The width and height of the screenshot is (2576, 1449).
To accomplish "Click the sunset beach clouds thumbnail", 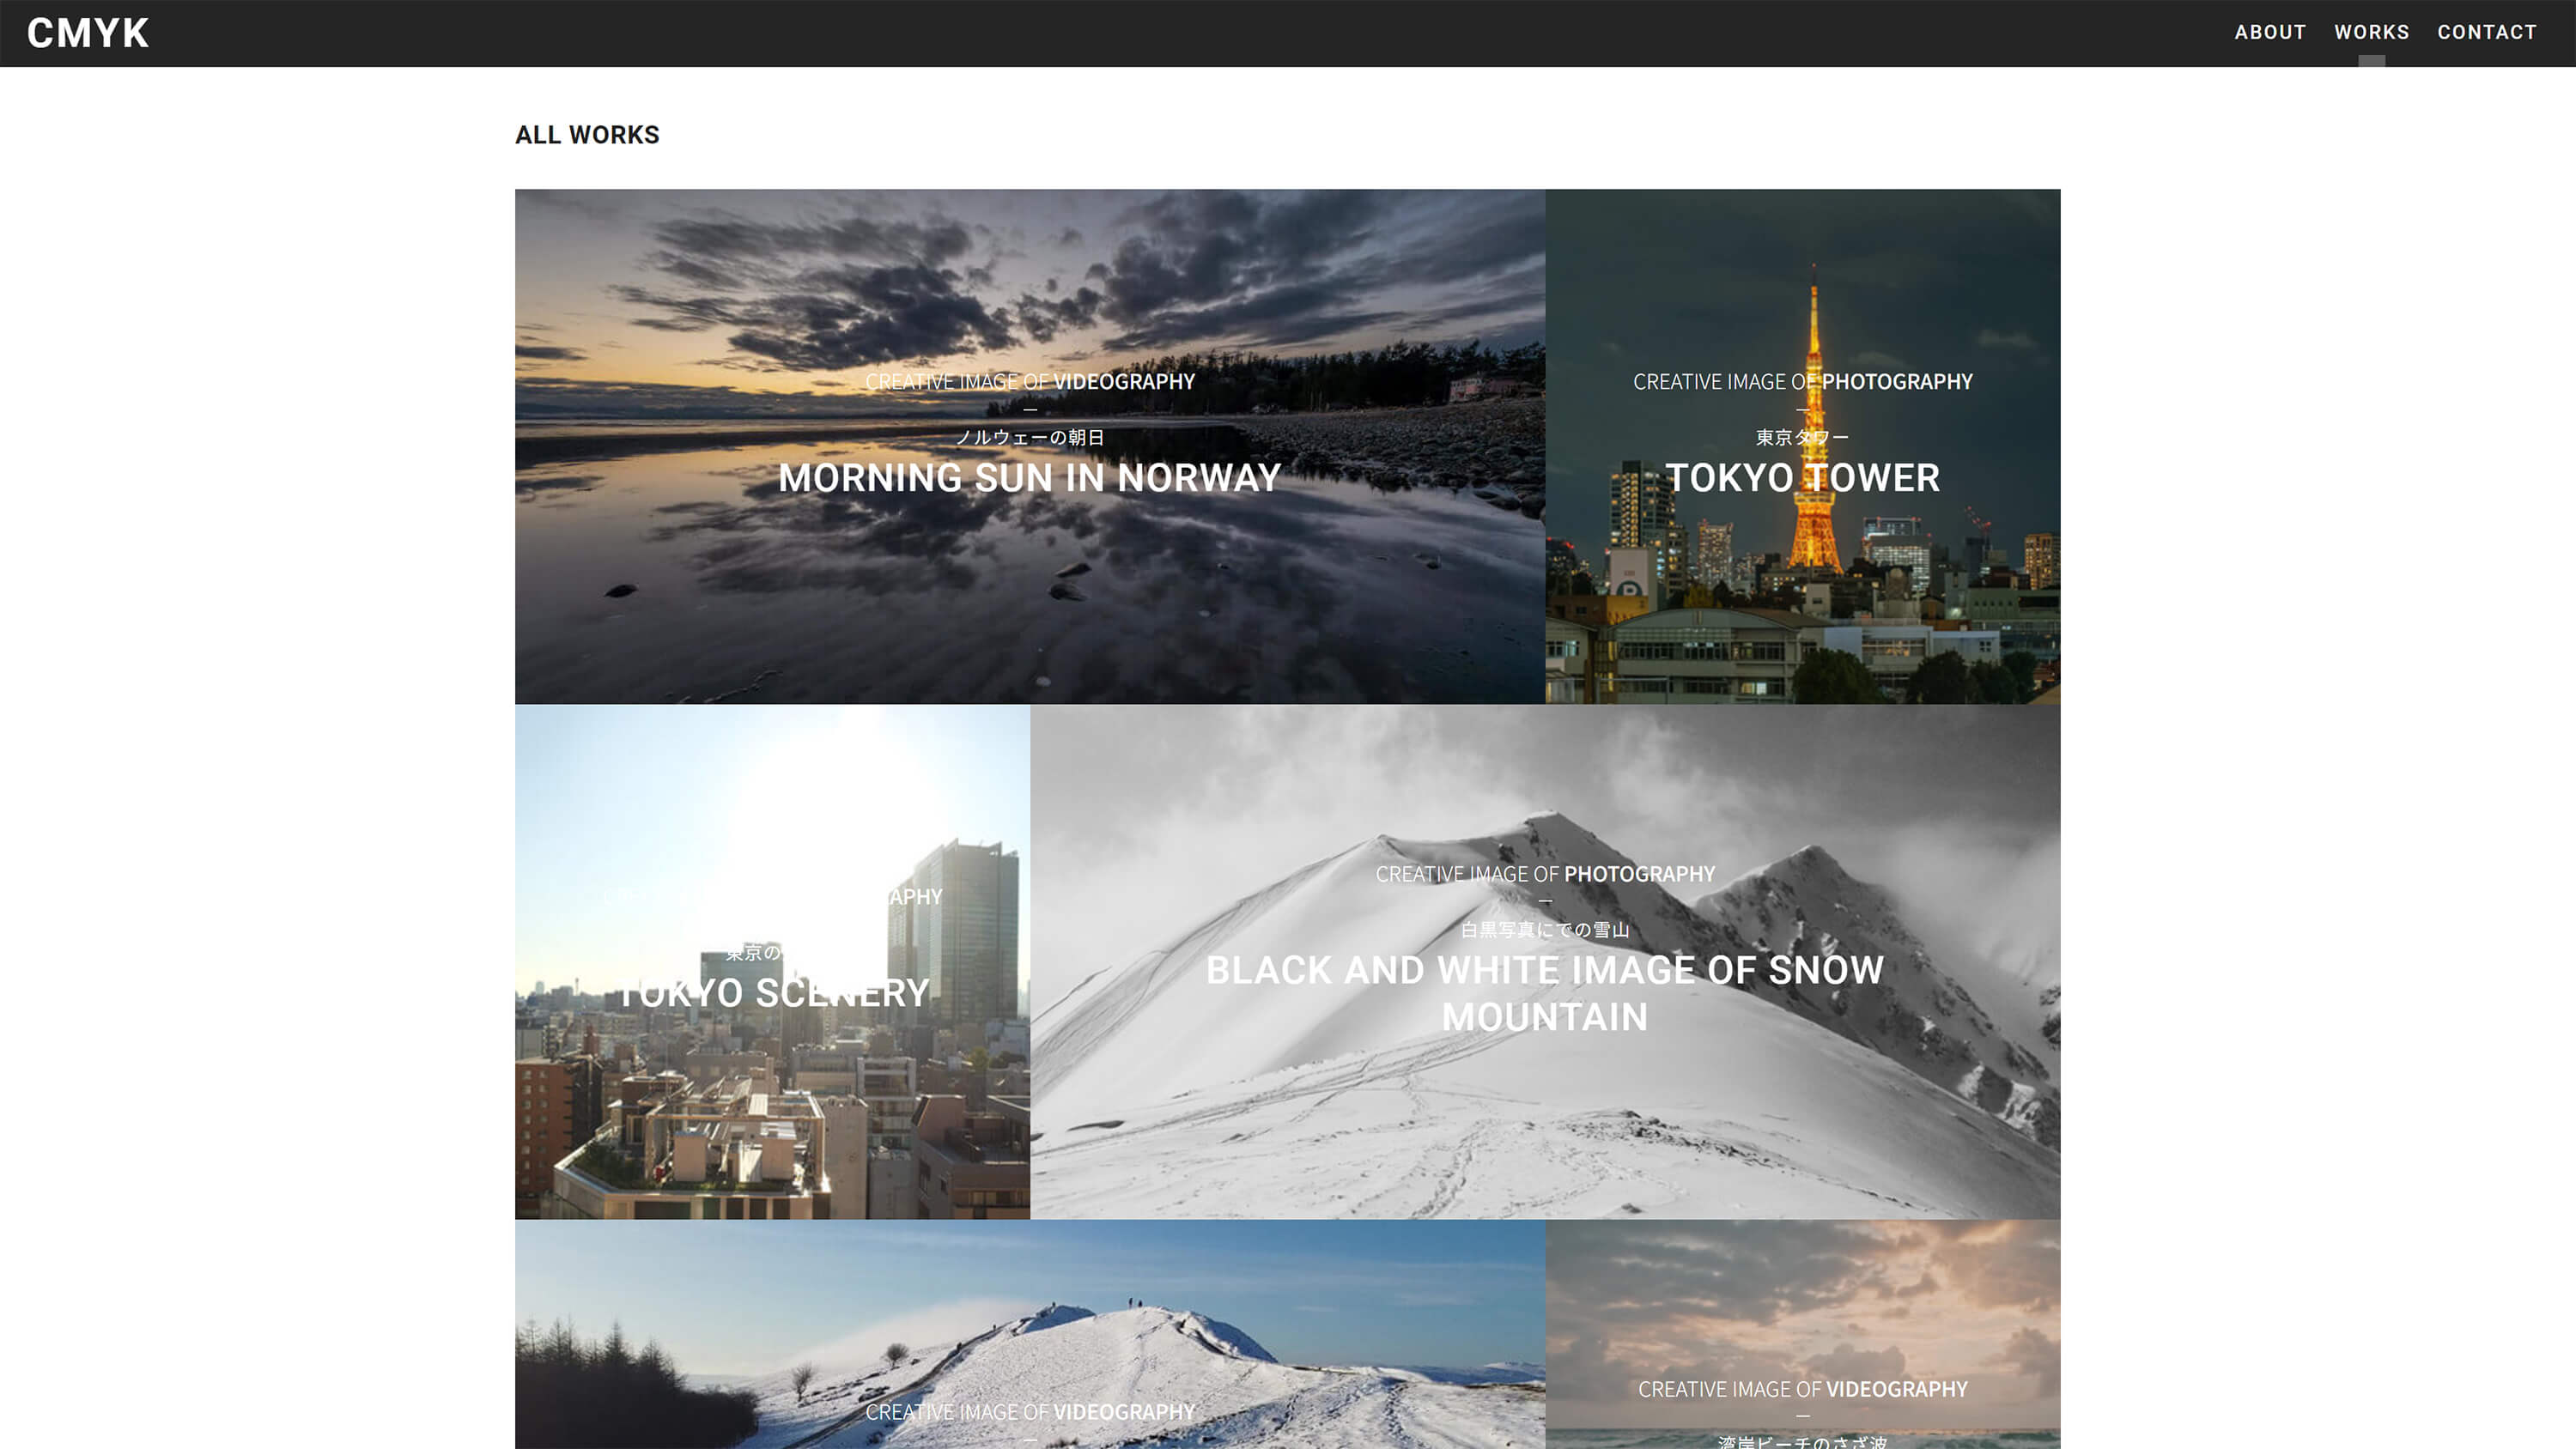I will pyautogui.click(x=1802, y=1300).
